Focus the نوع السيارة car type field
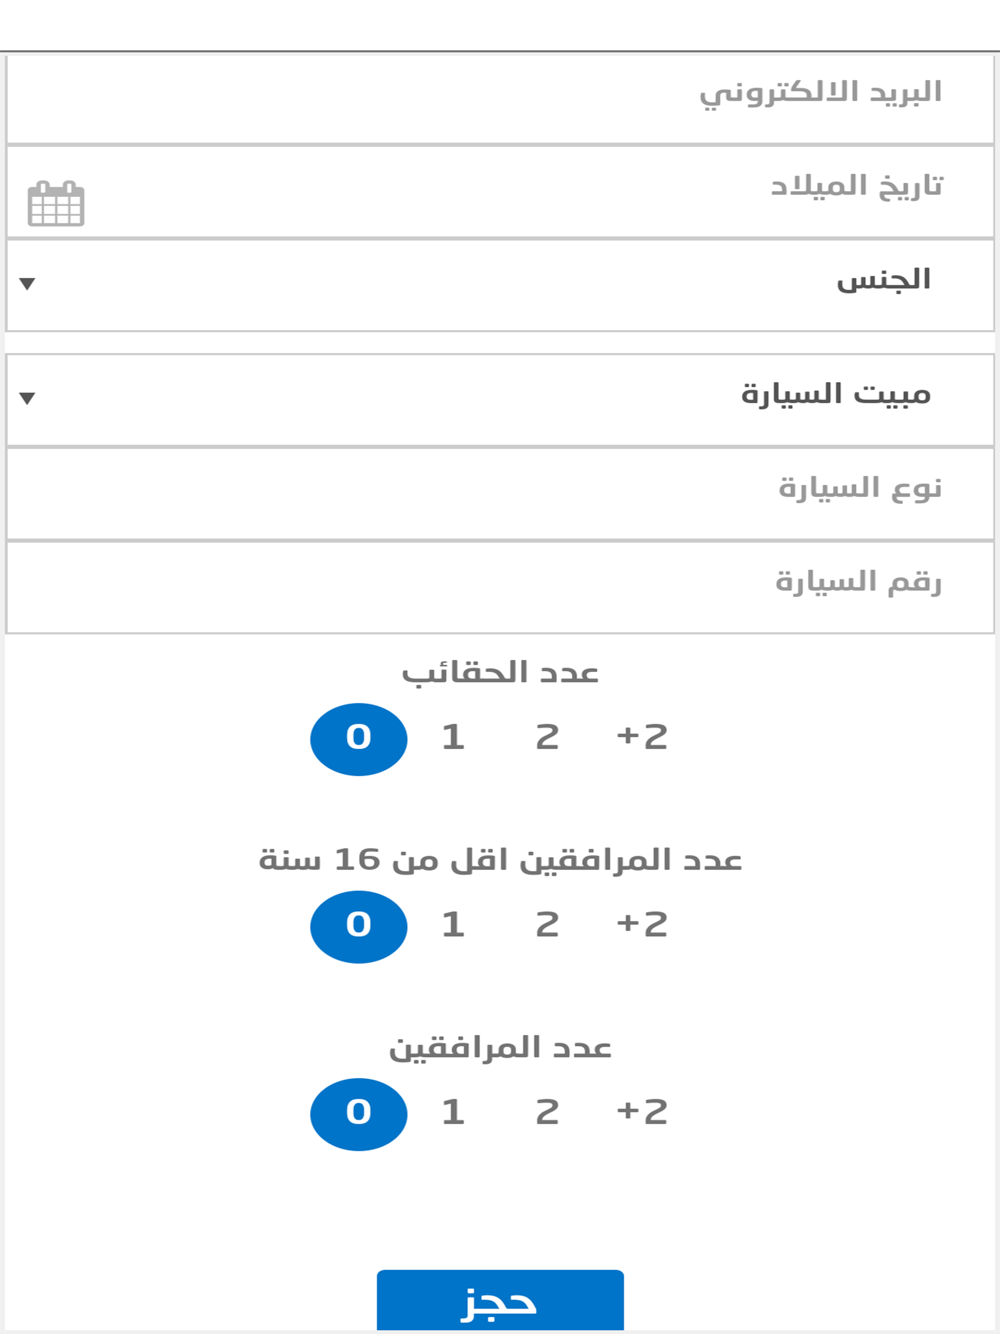 (x=500, y=494)
